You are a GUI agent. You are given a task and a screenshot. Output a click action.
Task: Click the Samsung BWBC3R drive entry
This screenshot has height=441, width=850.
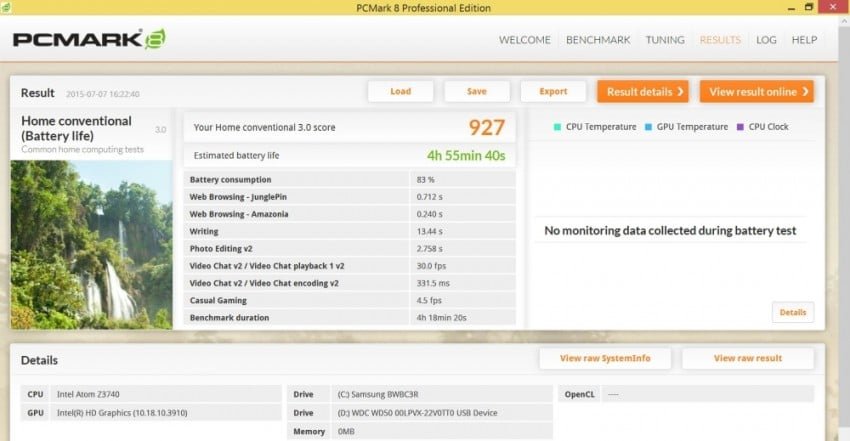(x=378, y=394)
